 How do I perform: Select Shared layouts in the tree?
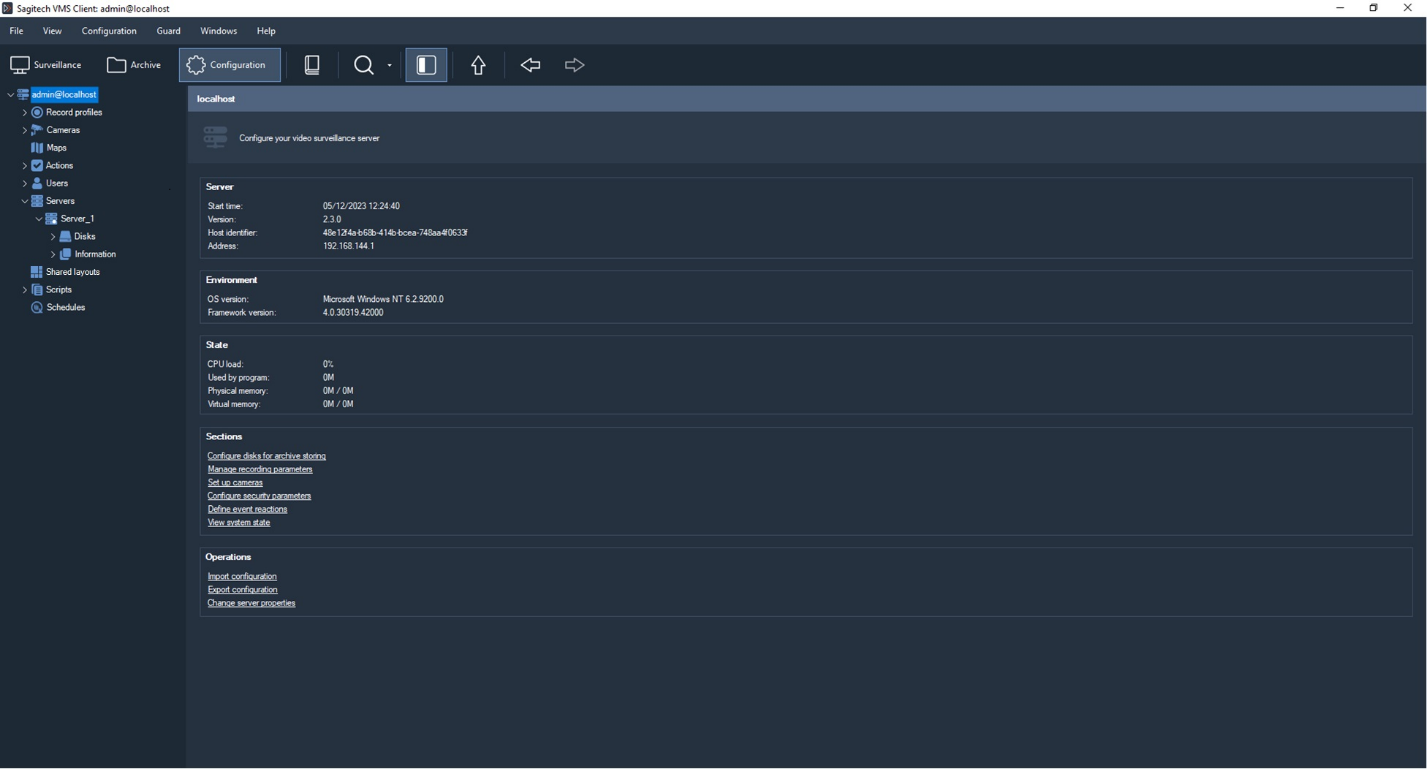72,272
